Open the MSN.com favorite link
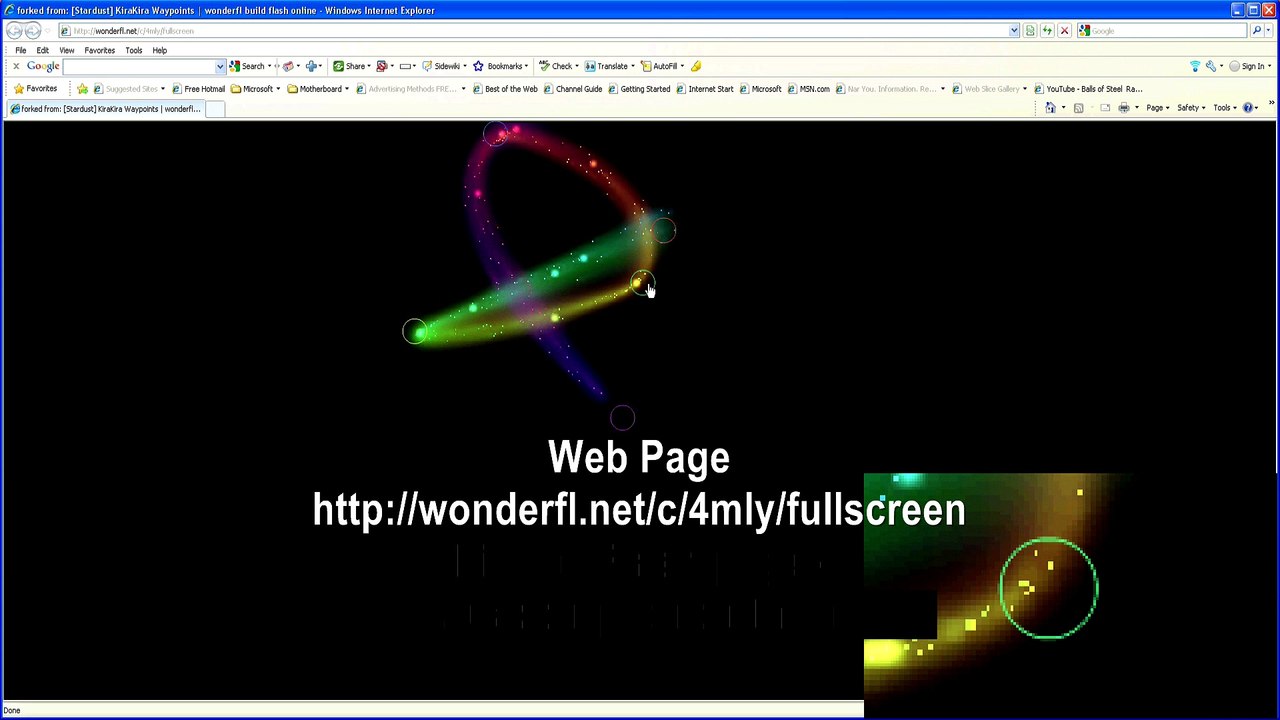Screen dimensions: 1280x720 [x=808, y=89]
